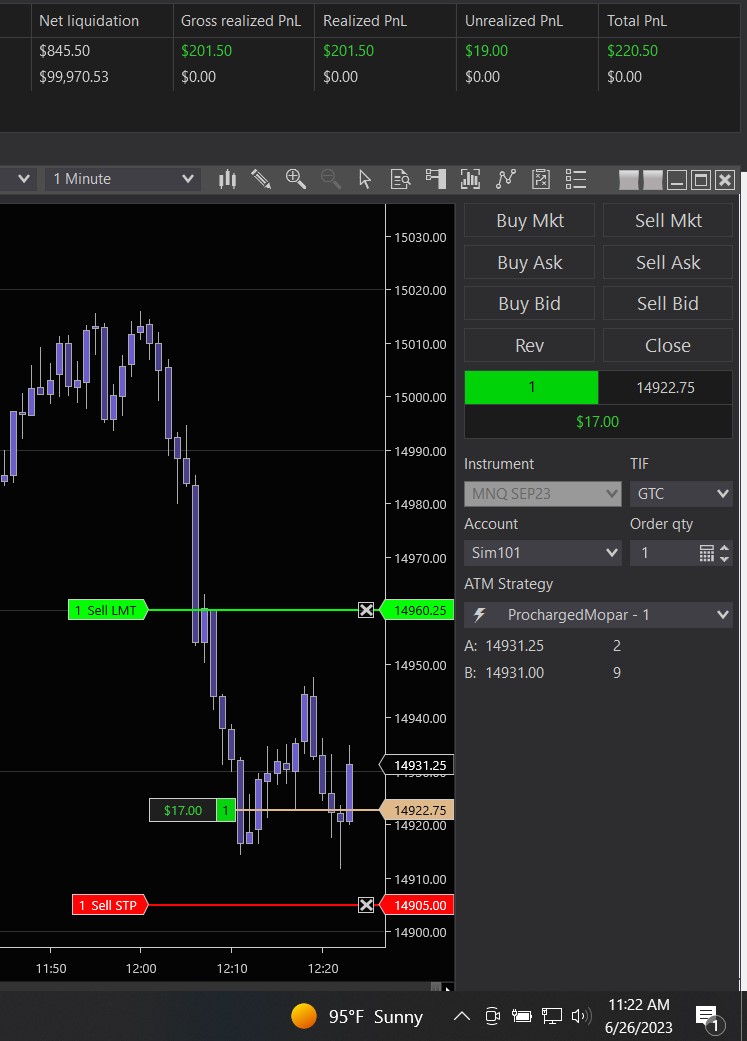Increase order quantity with up arrow

(x=724, y=548)
